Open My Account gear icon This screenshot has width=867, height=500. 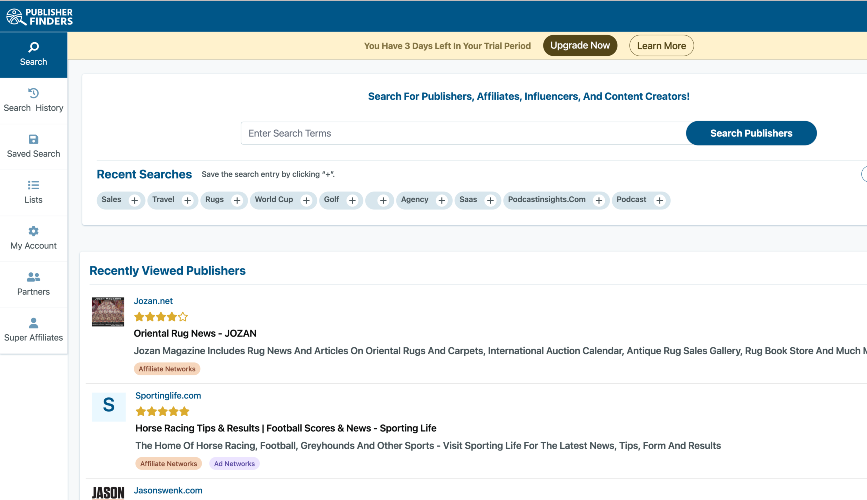(x=33, y=232)
